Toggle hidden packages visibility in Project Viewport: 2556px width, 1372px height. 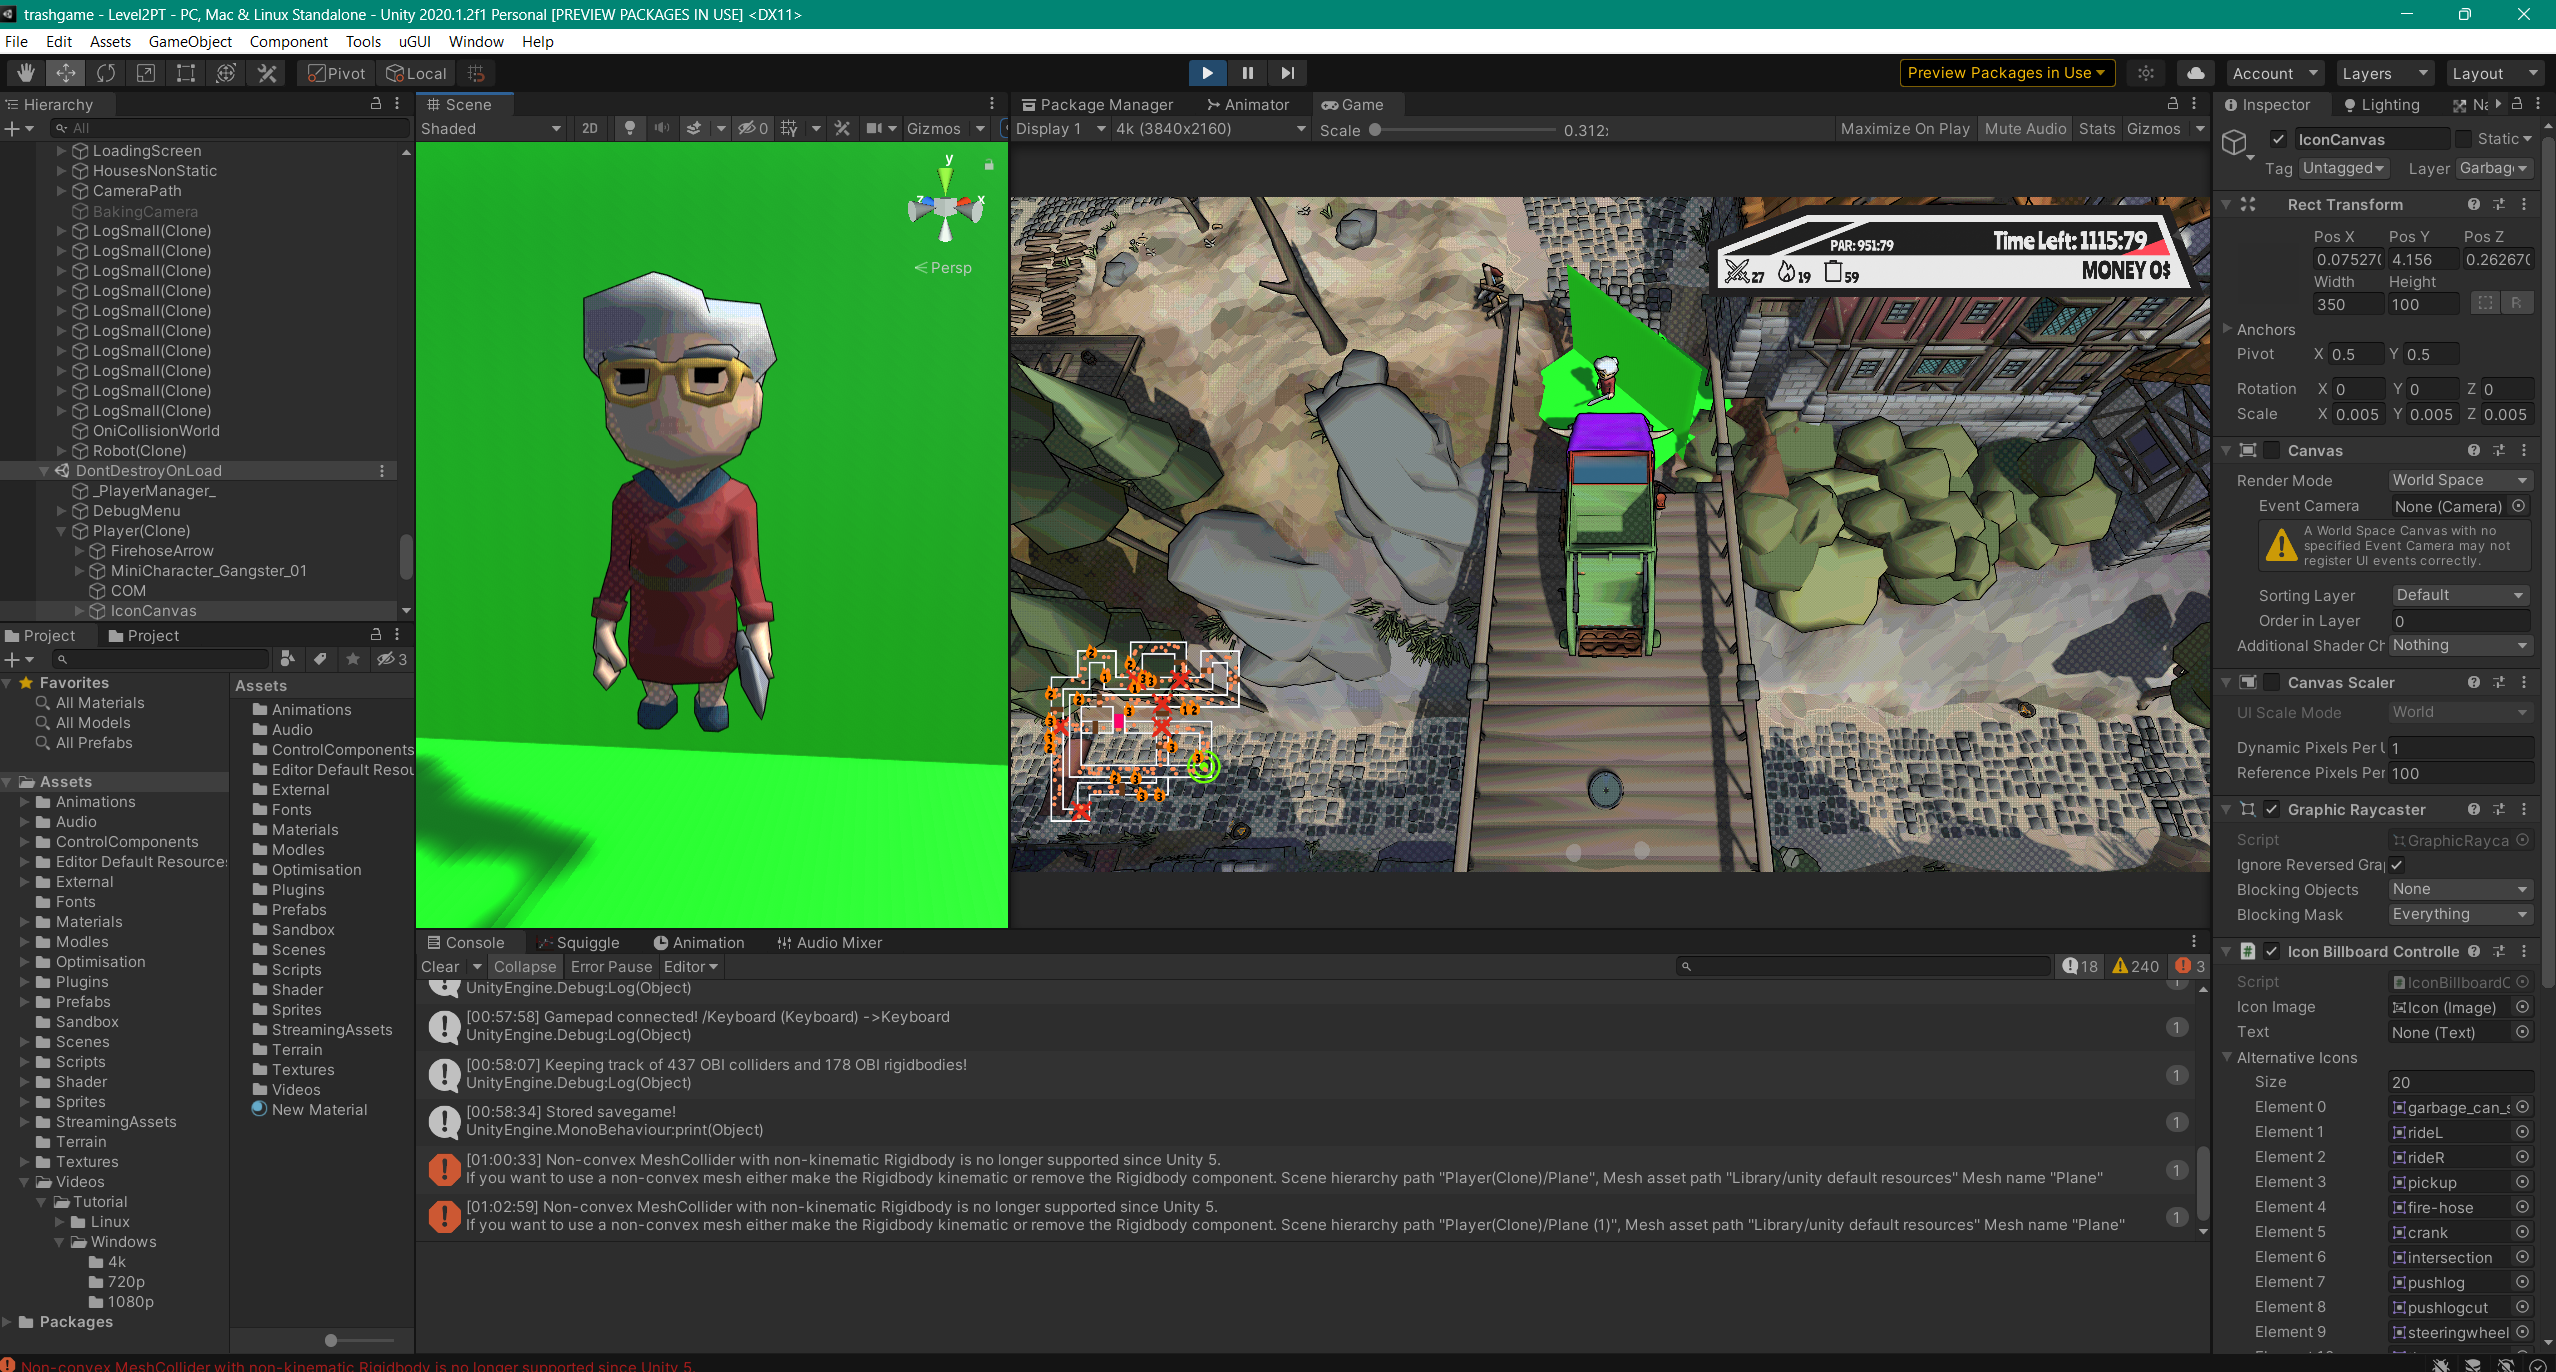click(391, 659)
